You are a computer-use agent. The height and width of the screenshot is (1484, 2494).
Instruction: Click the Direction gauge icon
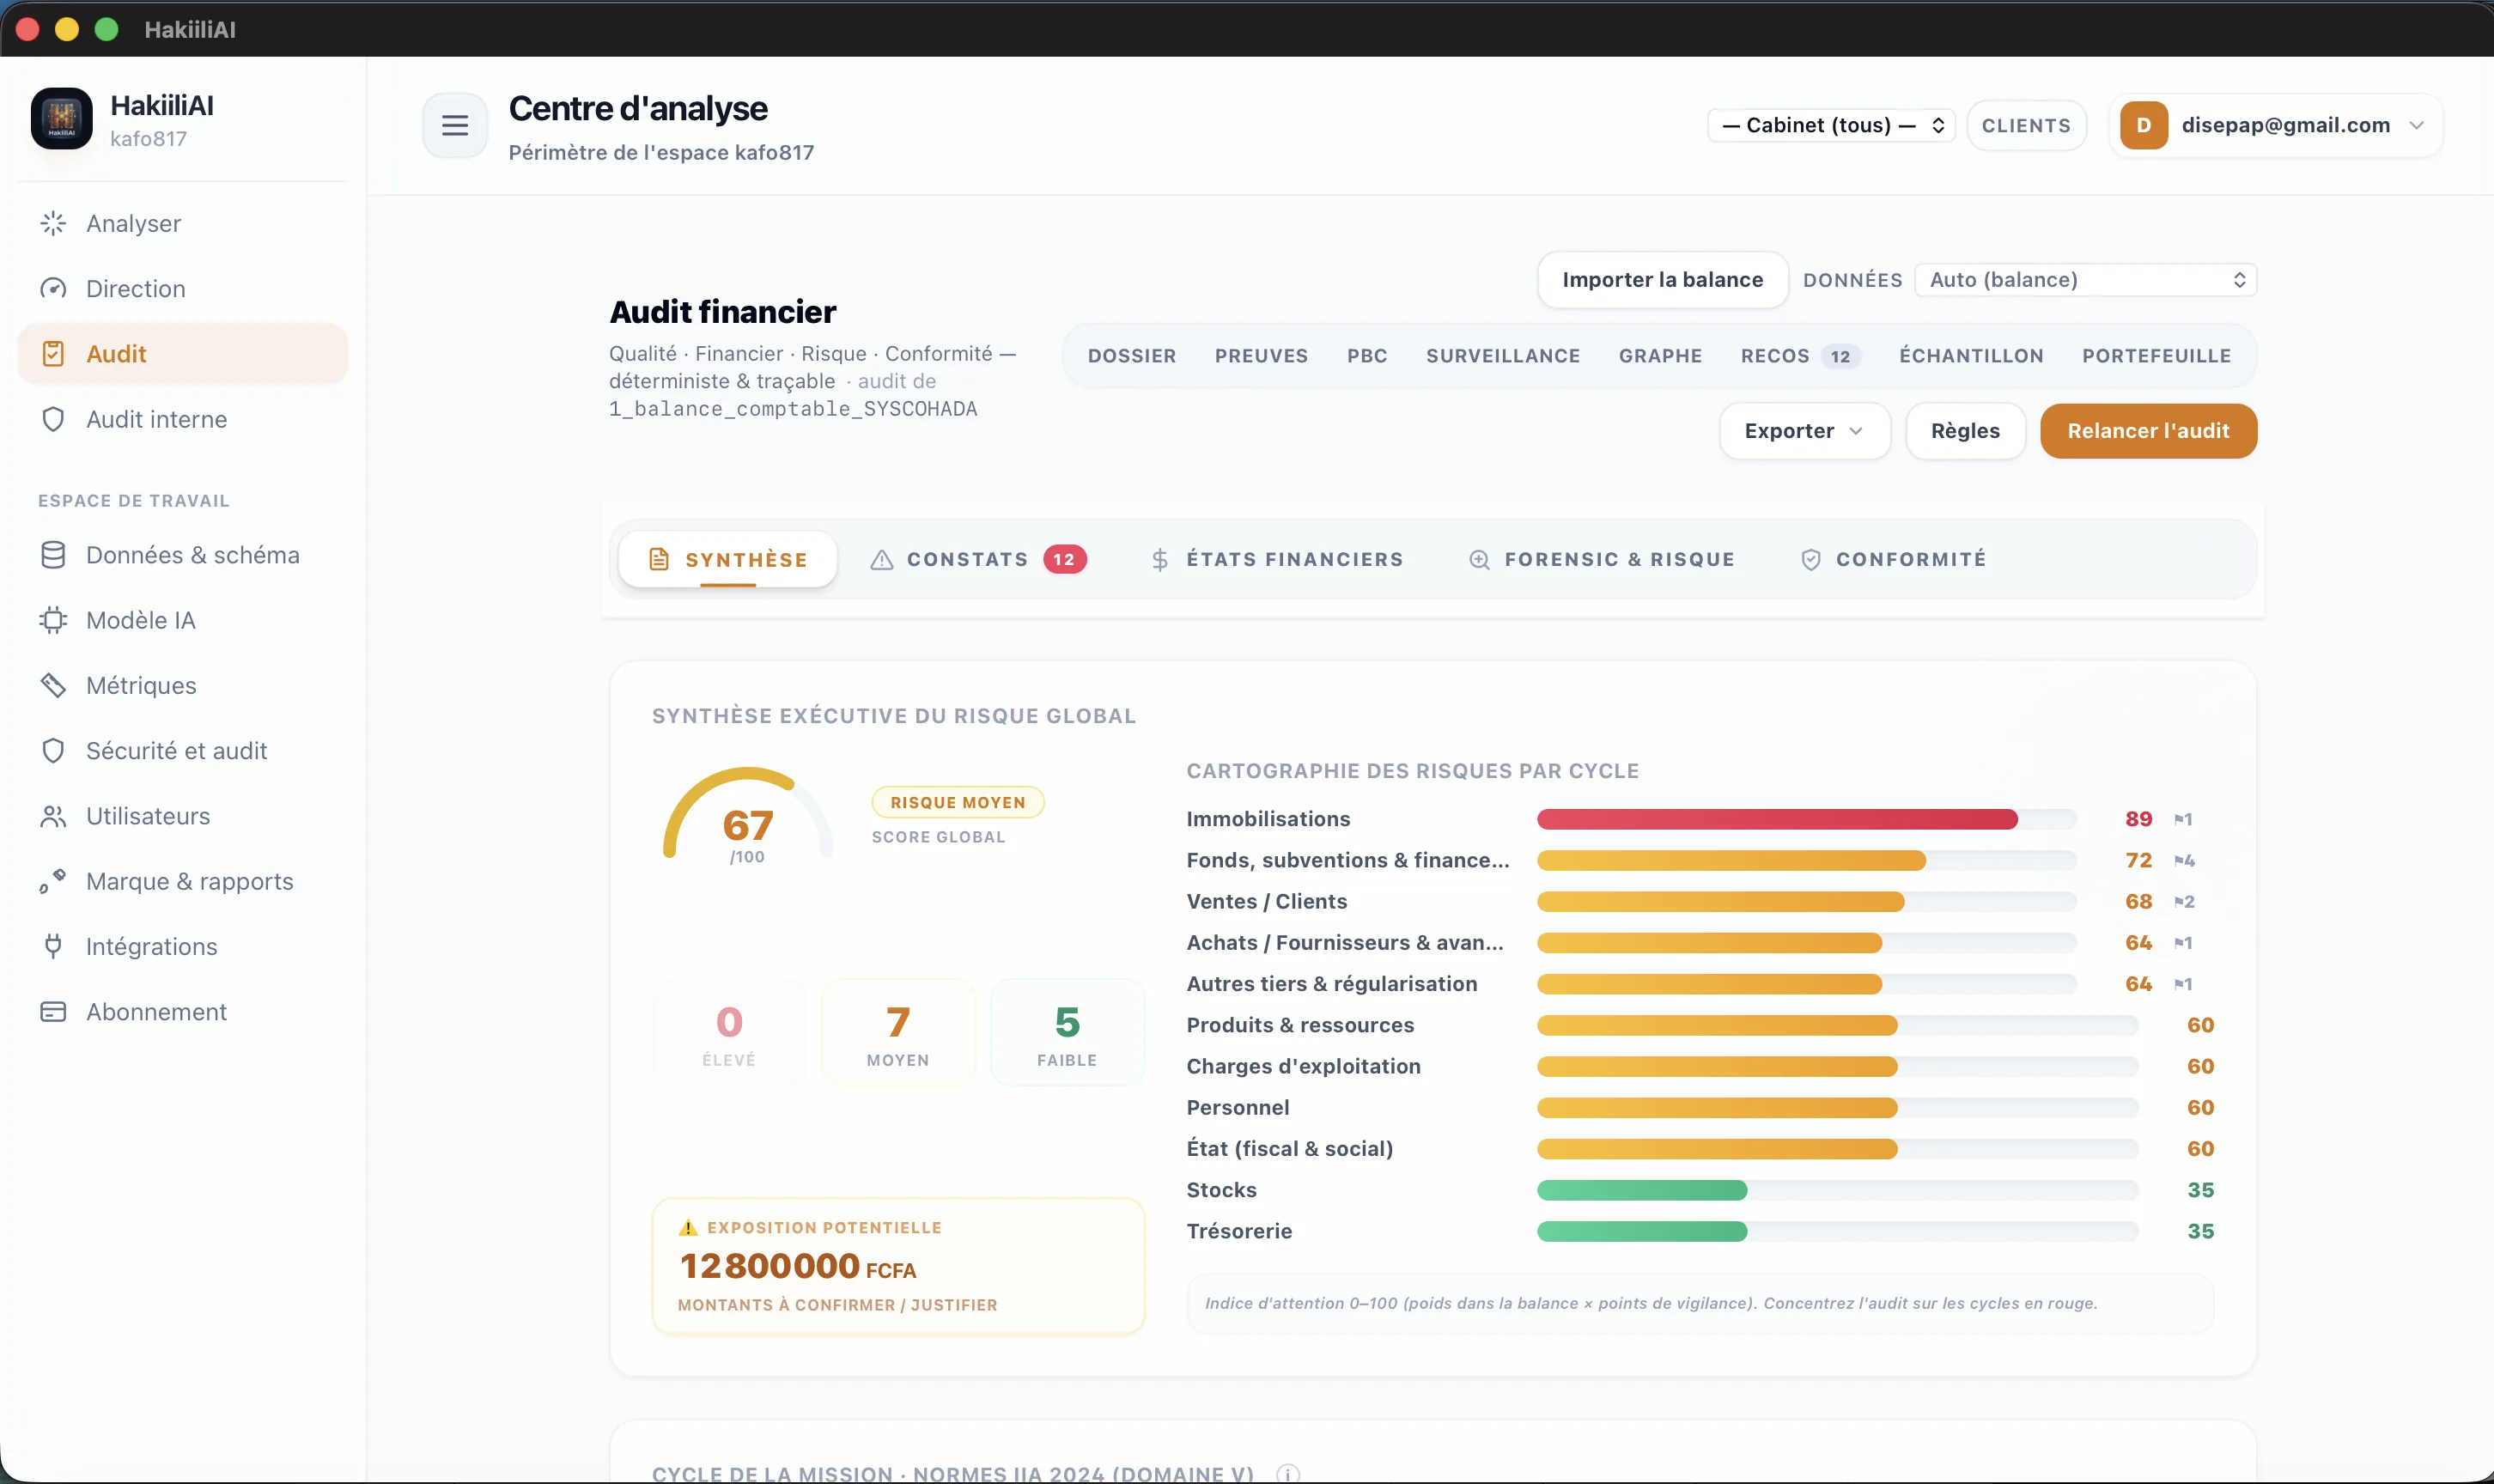[x=53, y=288]
